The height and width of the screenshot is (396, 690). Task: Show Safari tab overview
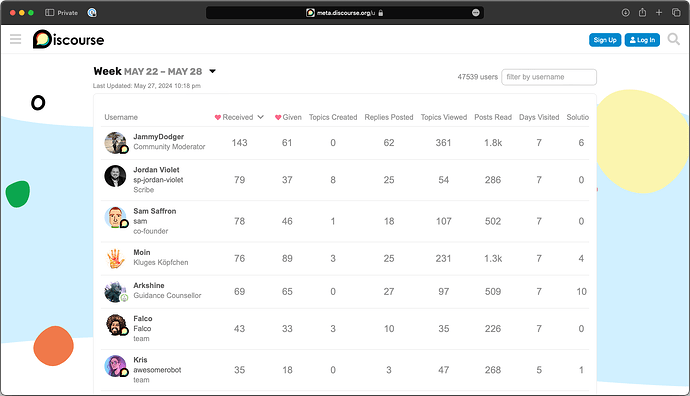tap(676, 13)
